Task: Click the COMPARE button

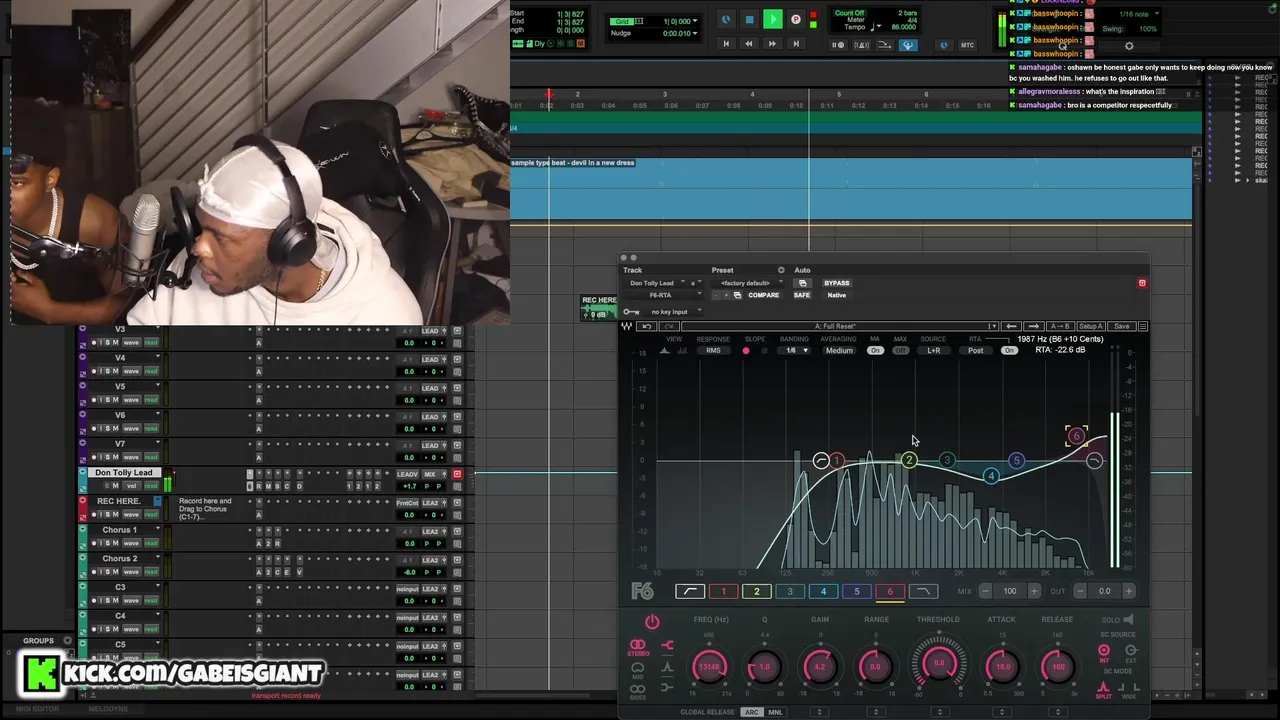Action: [x=763, y=295]
